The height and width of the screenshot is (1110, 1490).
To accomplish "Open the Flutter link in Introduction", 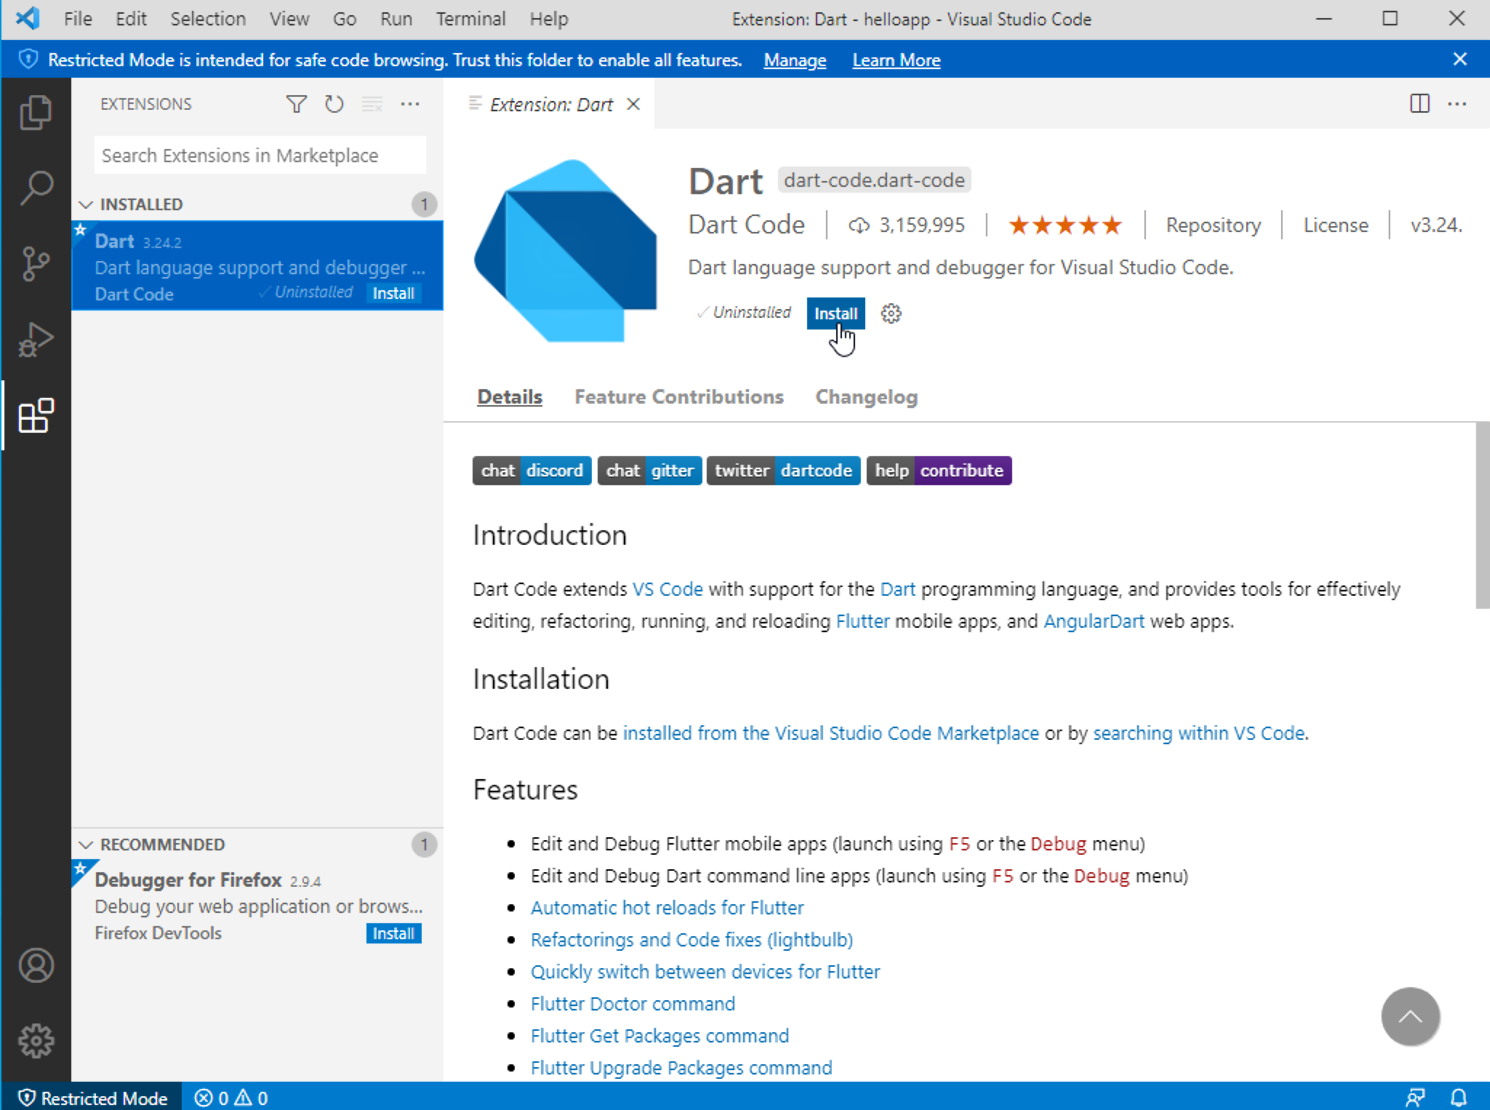I will 862,621.
